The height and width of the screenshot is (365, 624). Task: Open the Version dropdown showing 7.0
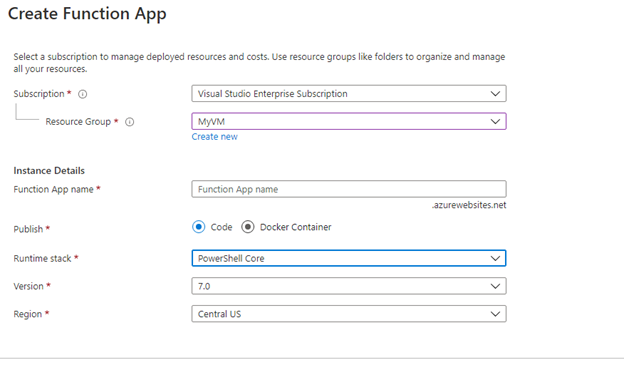point(349,286)
